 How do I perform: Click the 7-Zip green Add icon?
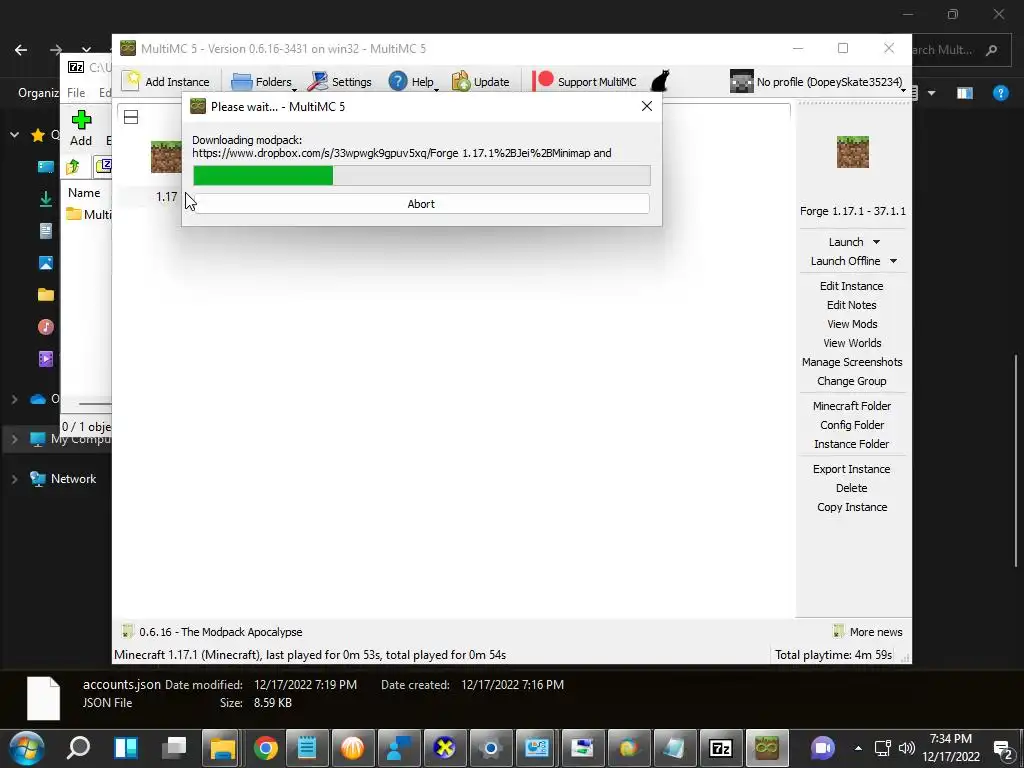[81, 120]
